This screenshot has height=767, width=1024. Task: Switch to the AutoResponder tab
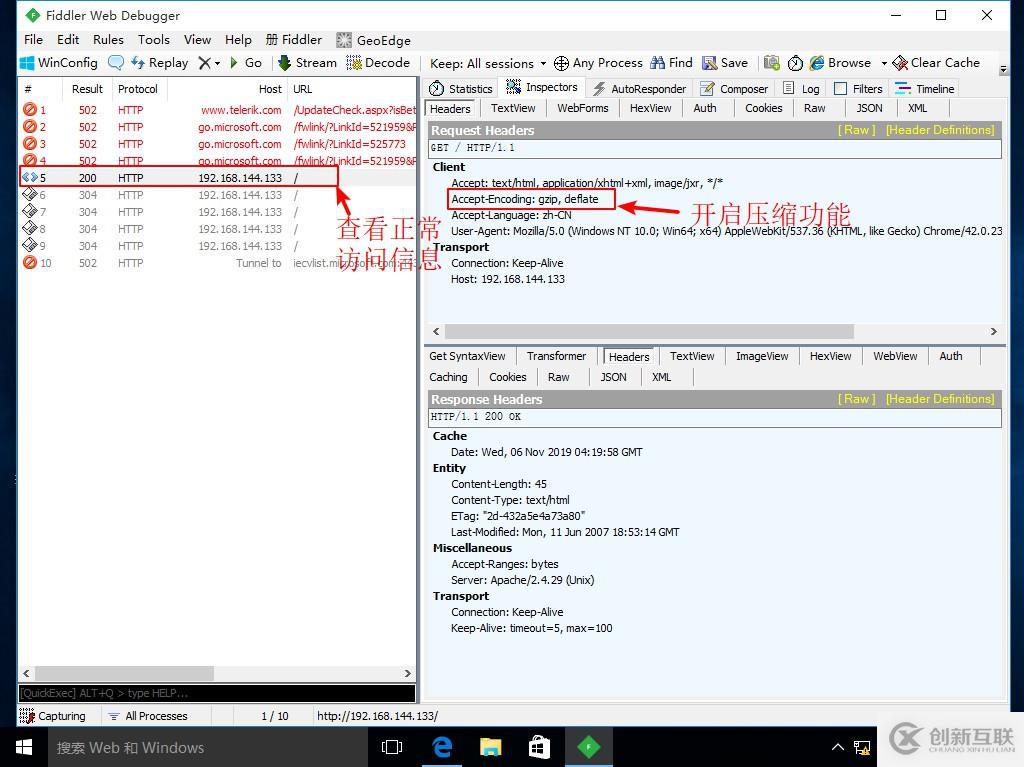640,88
